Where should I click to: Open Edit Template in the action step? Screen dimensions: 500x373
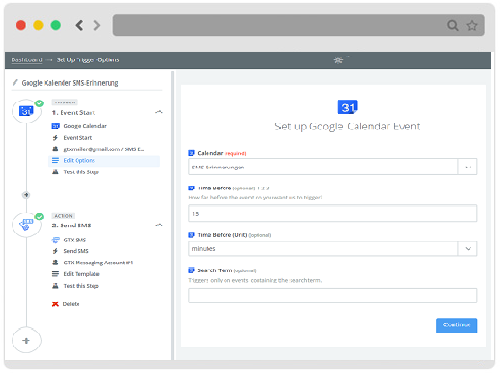pyautogui.click(x=81, y=274)
